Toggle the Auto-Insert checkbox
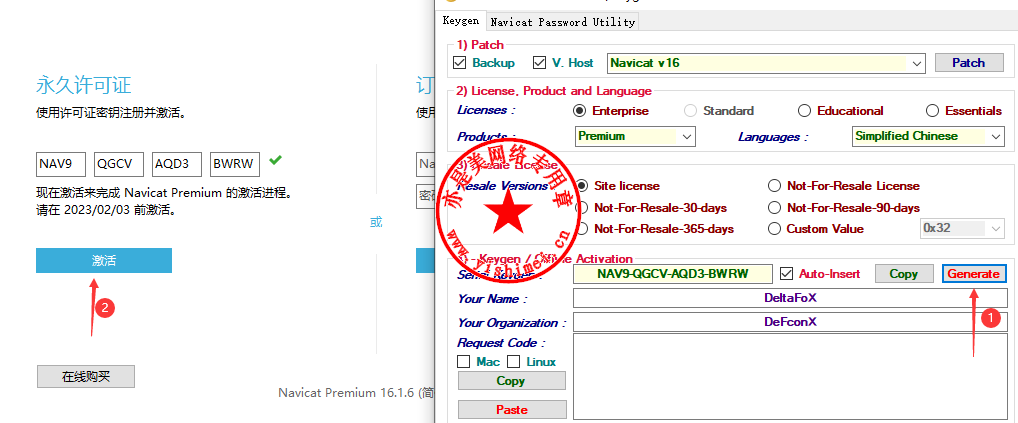The height and width of the screenshot is (423, 1018). [786, 274]
